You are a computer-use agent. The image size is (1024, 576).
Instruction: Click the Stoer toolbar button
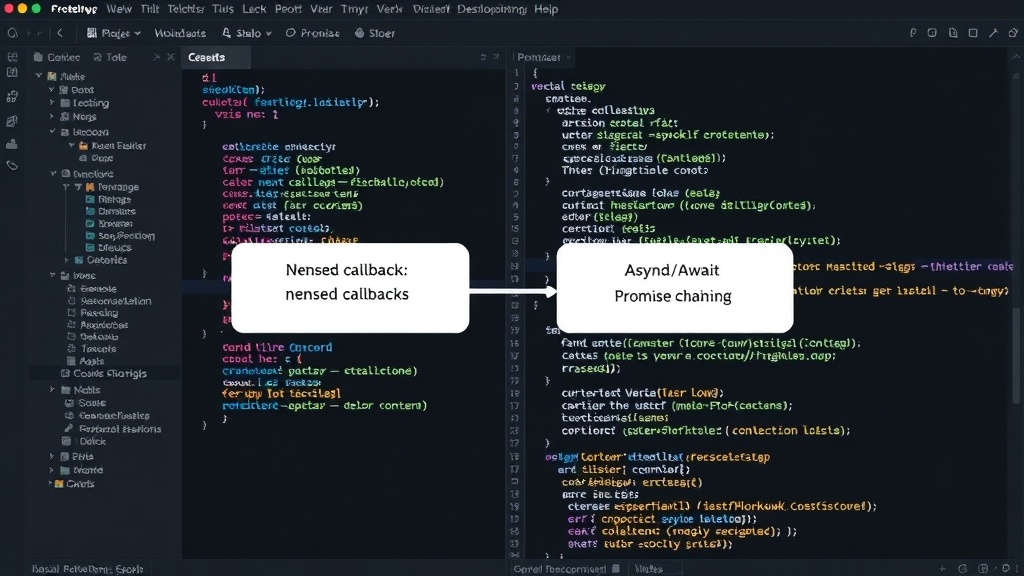[375, 33]
